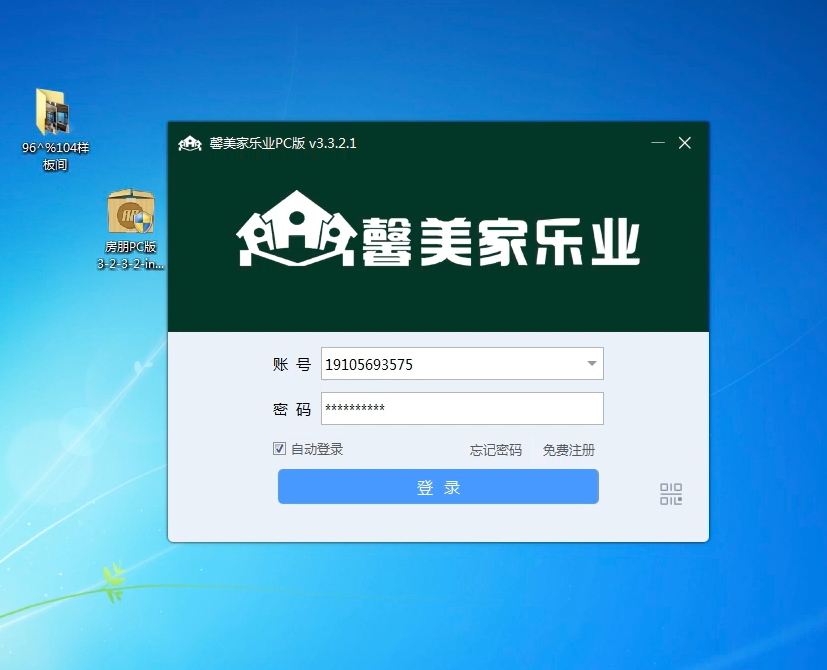
Task: Open the 免费注册 link
Action: (x=569, y=450)
